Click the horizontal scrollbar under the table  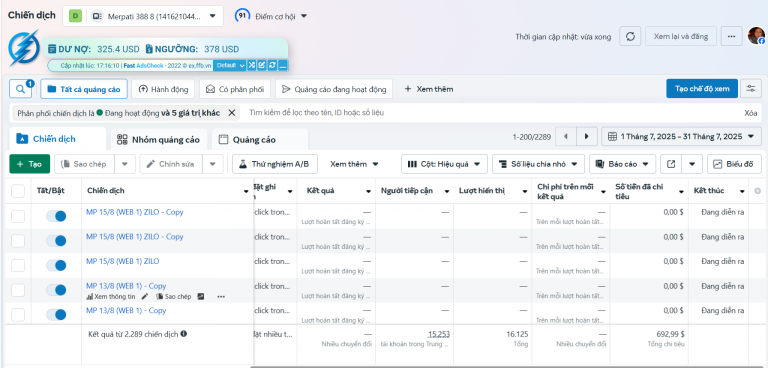[508, 367]
